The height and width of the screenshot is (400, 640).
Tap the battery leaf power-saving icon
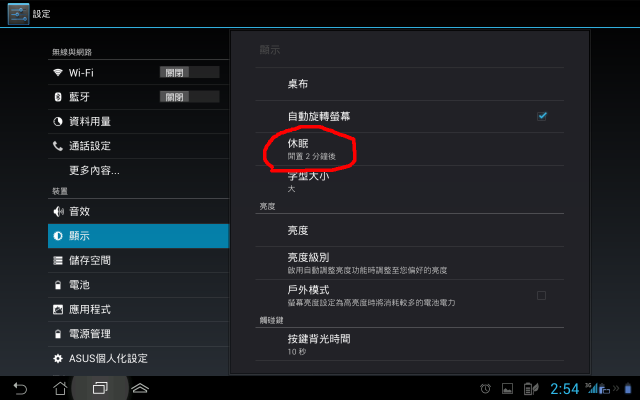click(531, 389)
